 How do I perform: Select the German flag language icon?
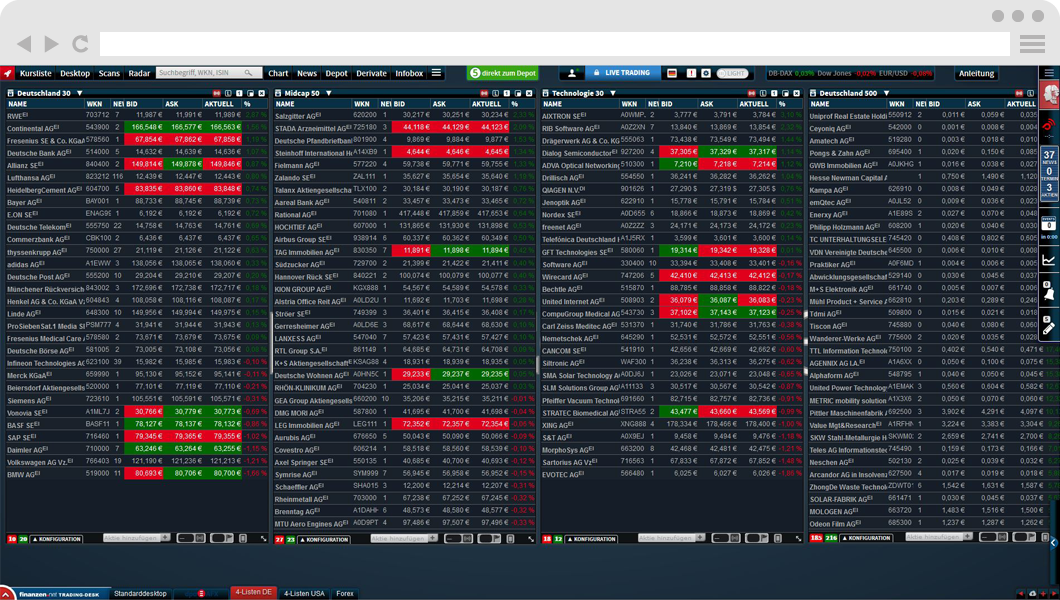coord(672,73)
